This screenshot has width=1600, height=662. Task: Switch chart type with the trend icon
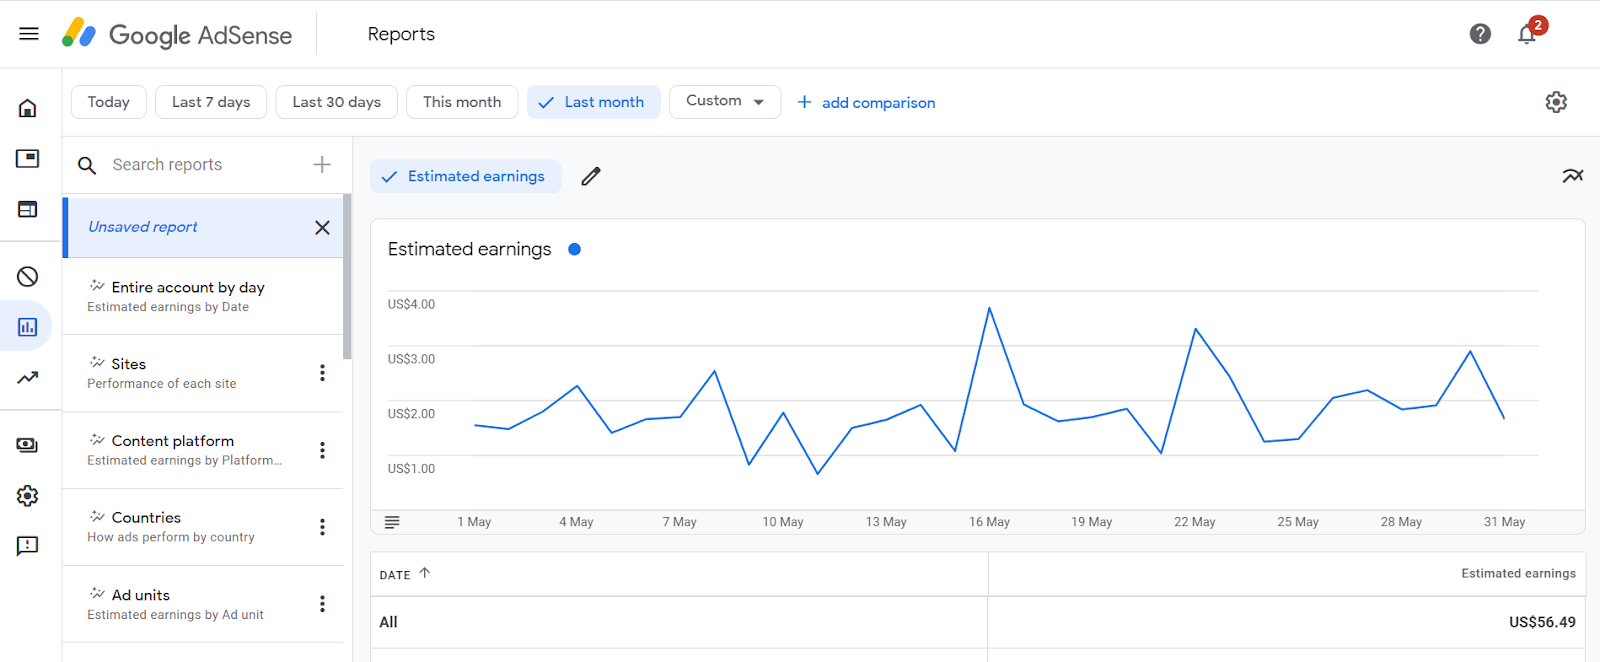pyautogui.click(x=1572, y=176)
